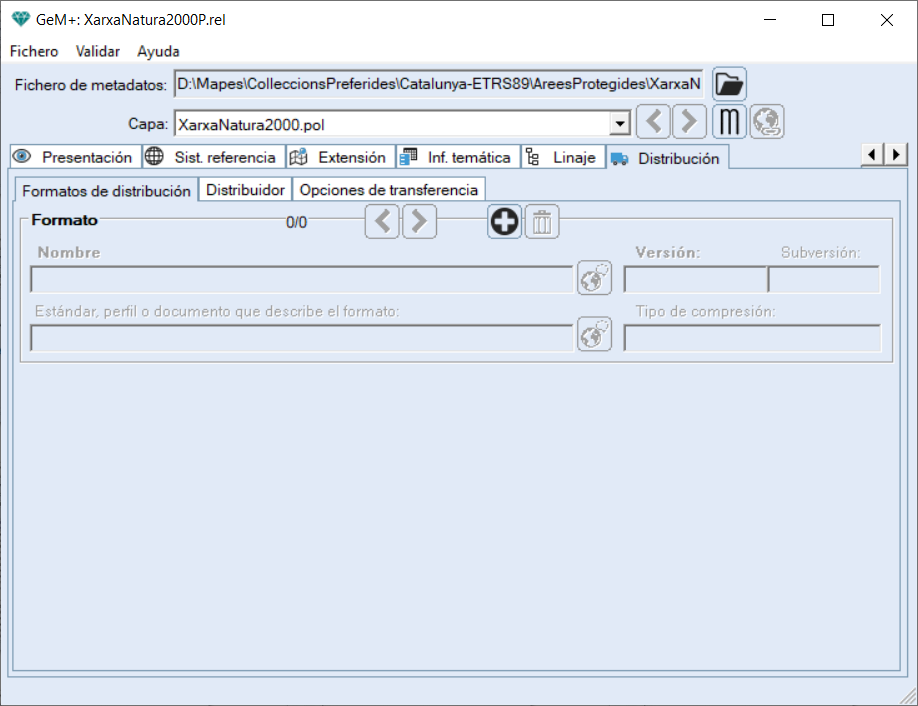Open metadata file with folder icon

[x=729, y=84]
